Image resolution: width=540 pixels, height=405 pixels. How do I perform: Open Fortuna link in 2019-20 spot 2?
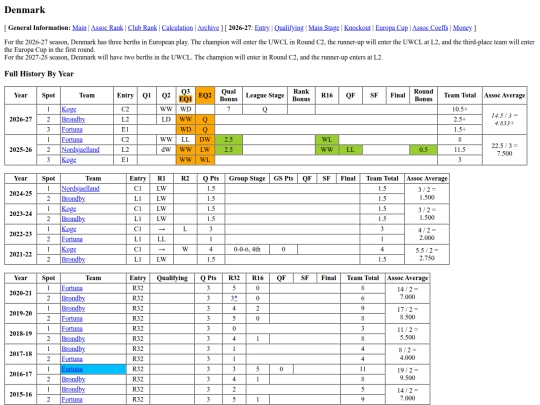(x=72, y=318)
